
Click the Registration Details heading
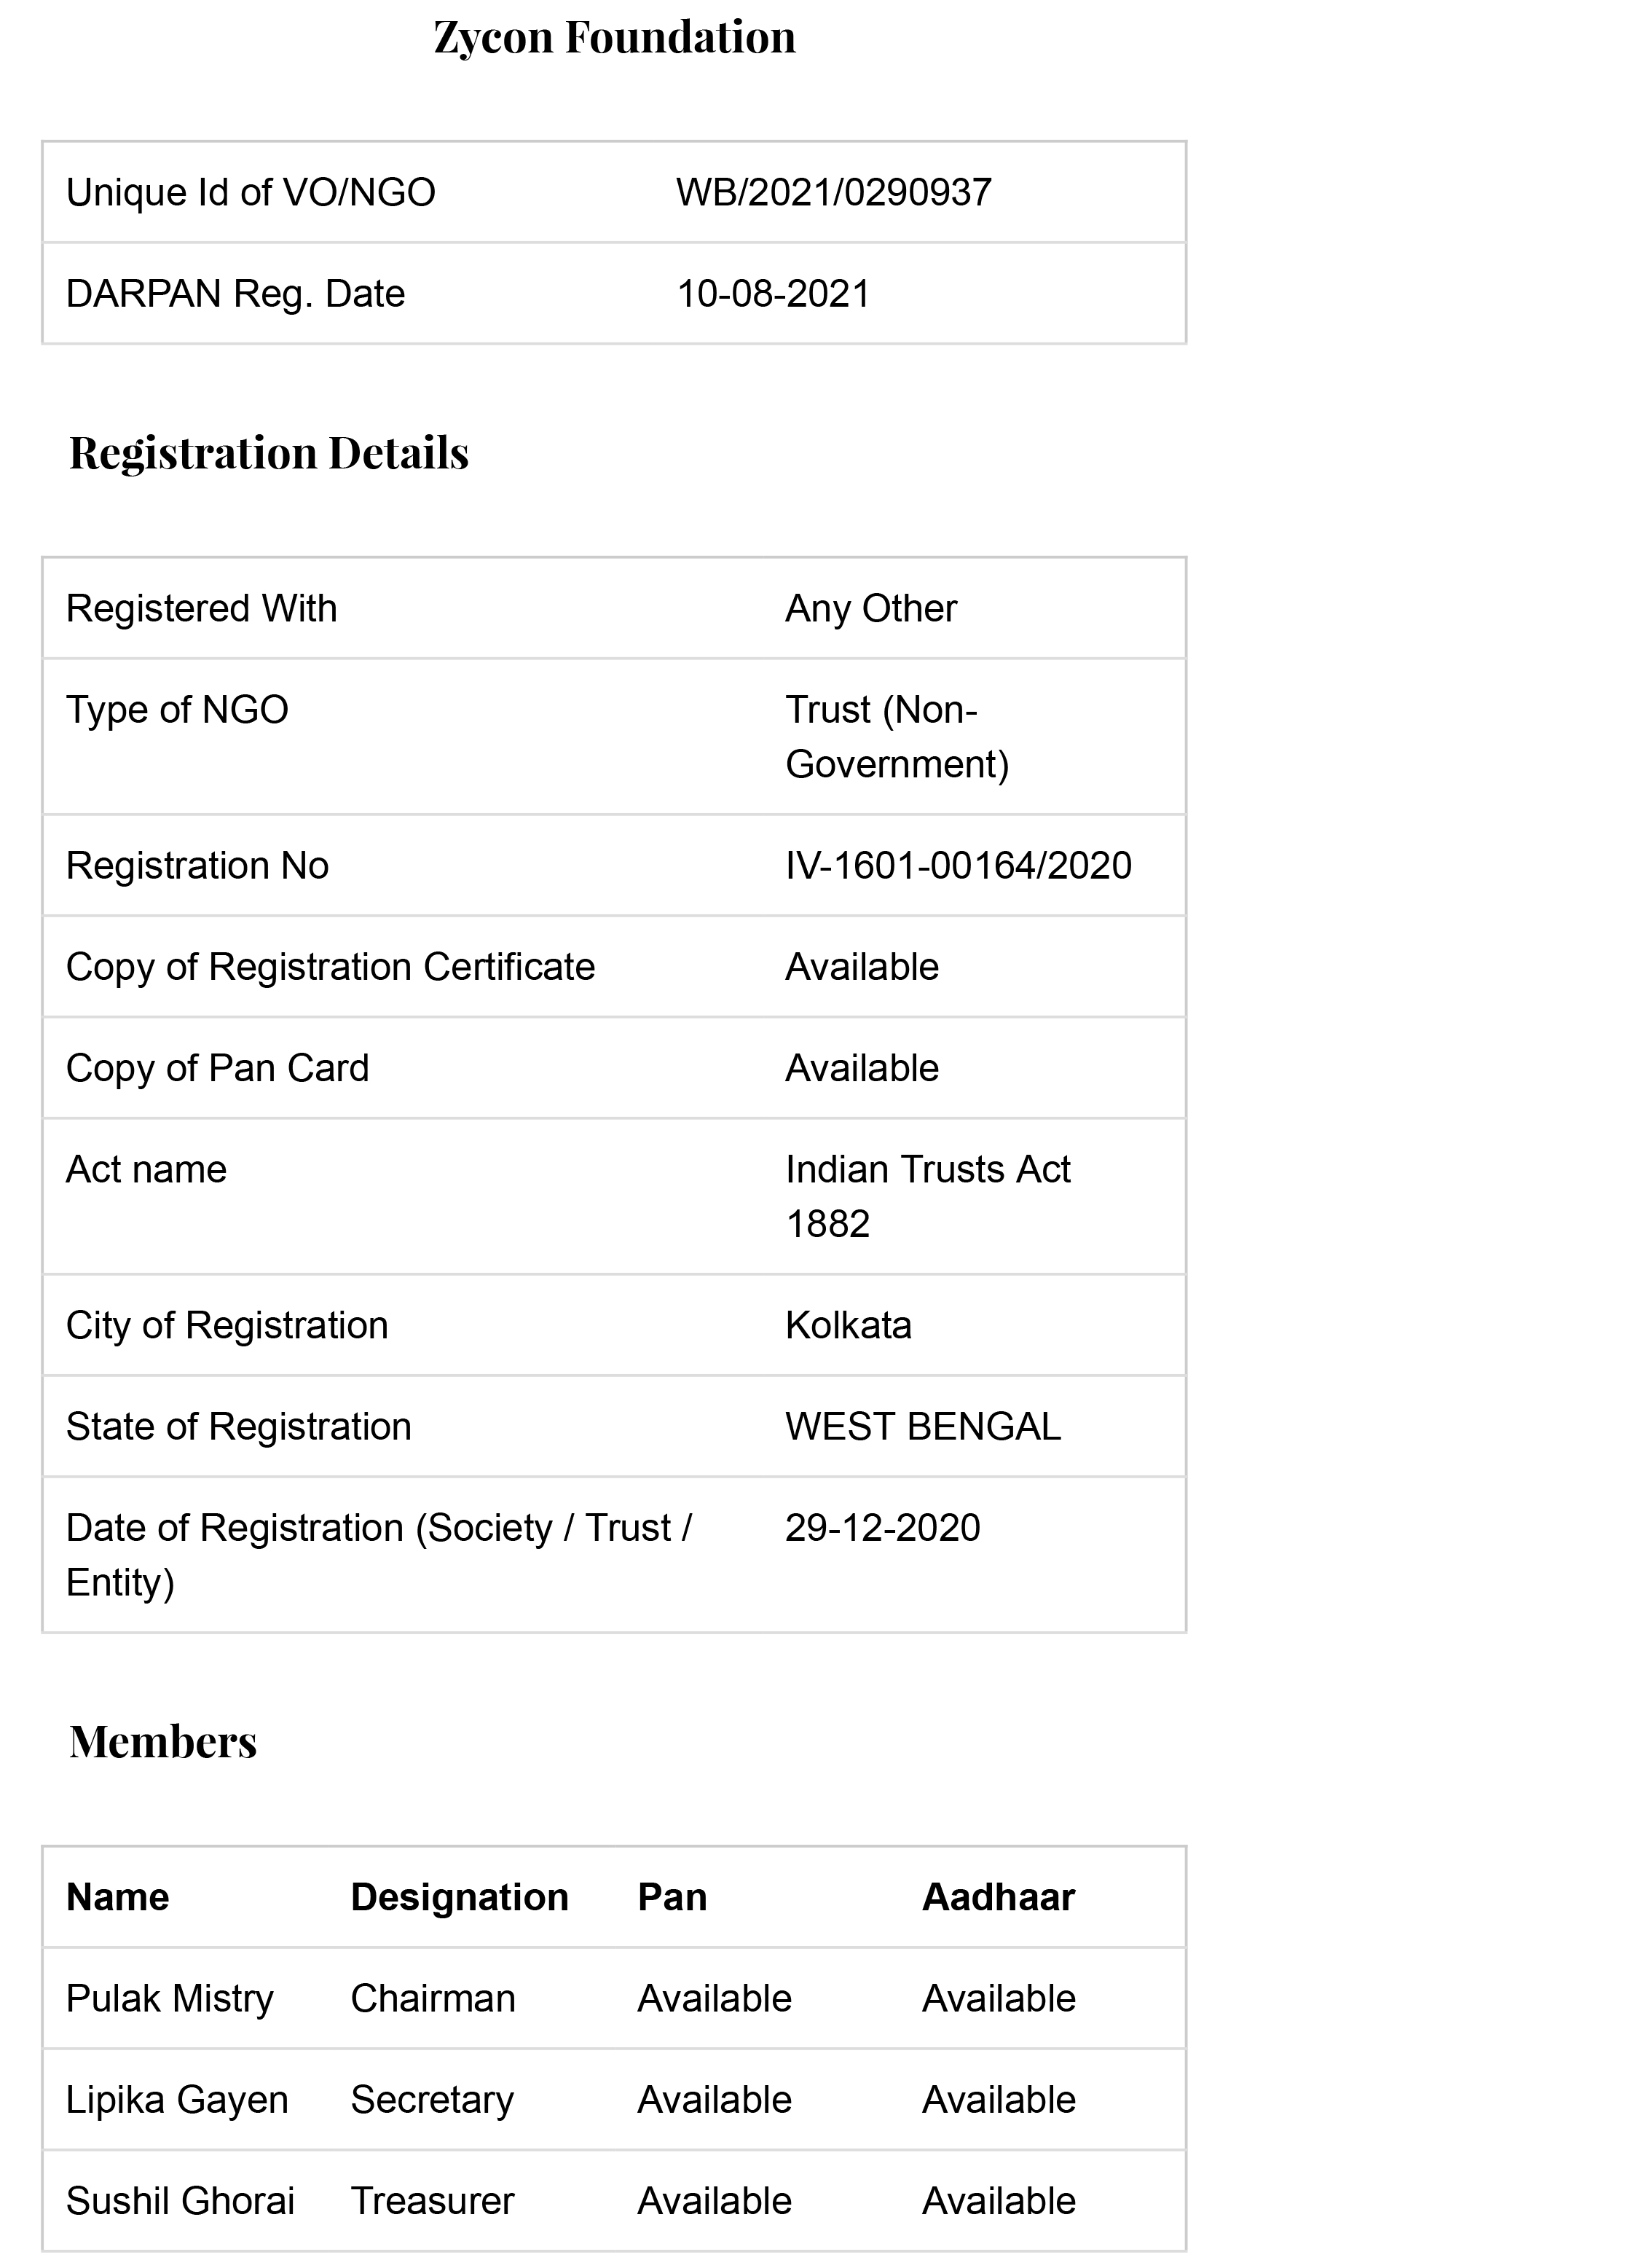268,453
